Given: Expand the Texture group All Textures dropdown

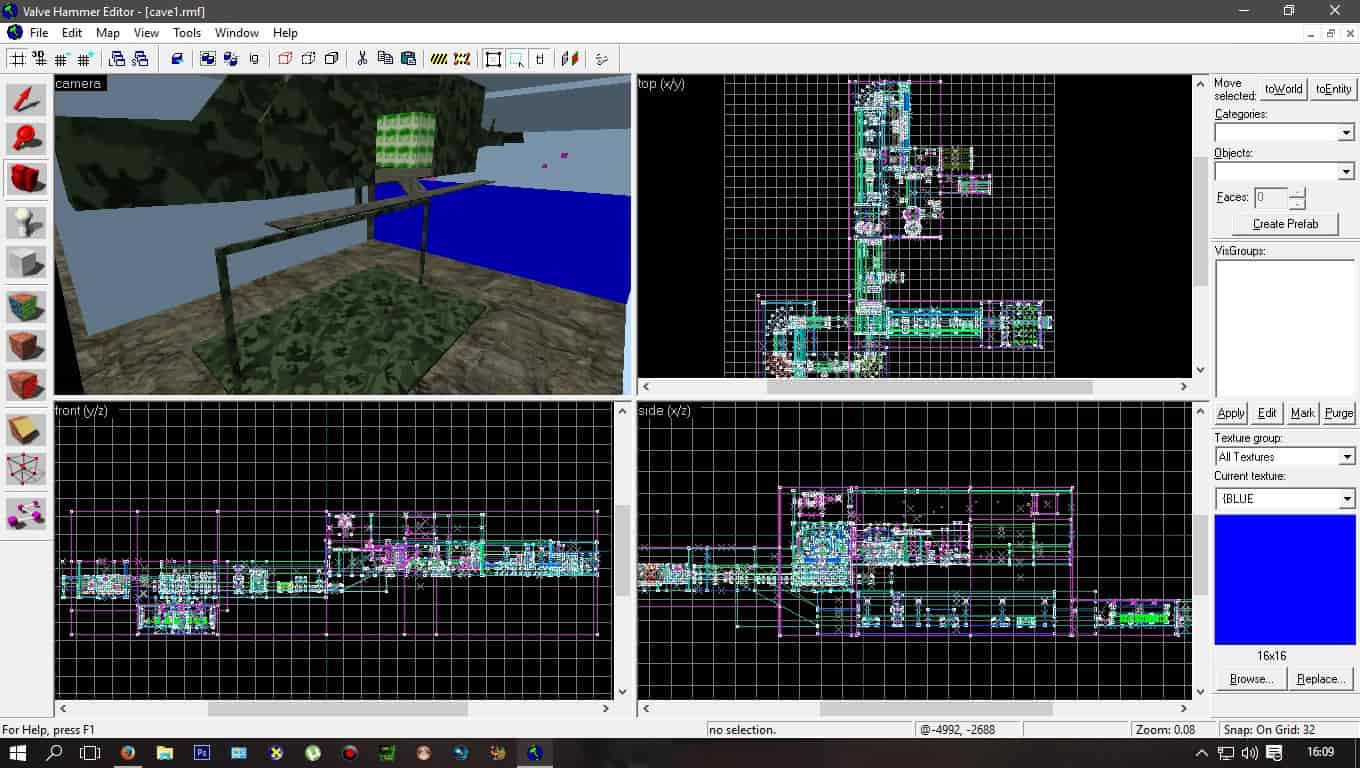Looking at the screenshot, I should point(1345,457).
